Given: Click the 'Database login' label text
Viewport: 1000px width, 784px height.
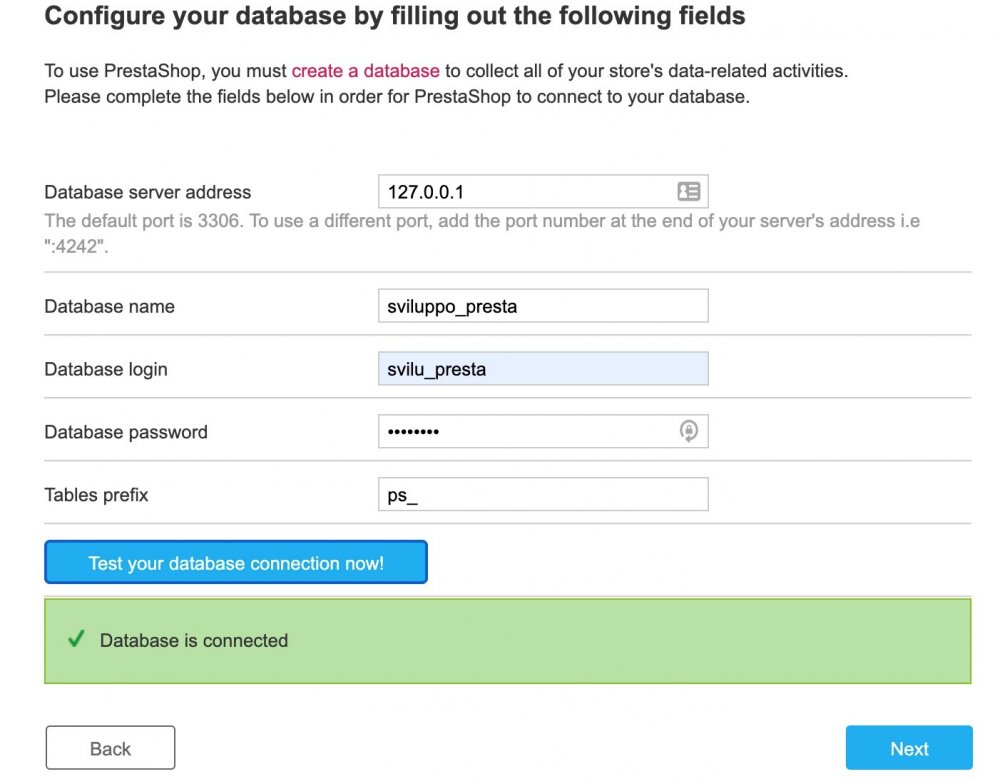Looking at the screenshot, I should pos(106,369).
